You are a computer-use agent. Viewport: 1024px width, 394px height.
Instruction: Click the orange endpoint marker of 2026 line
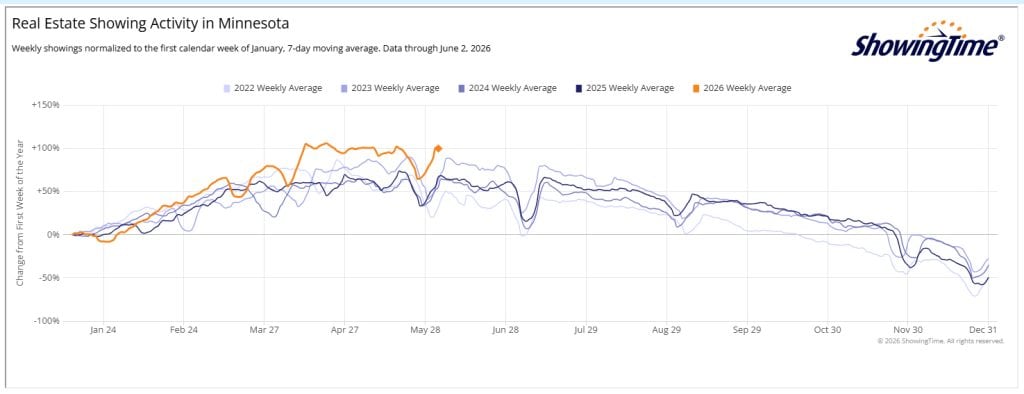pos(438,148)
